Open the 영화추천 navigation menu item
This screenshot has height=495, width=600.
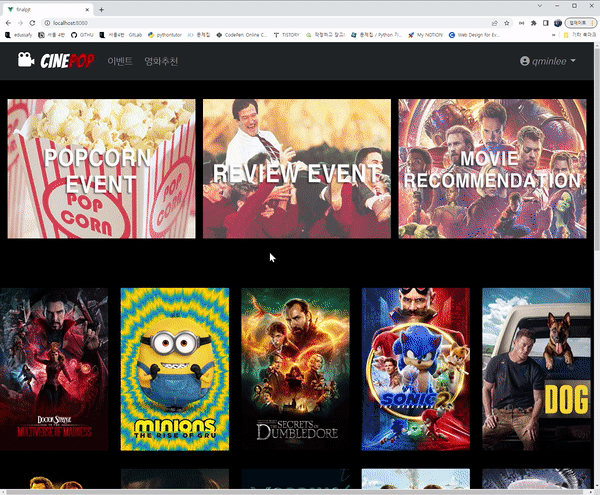click(x=161, y=61)
